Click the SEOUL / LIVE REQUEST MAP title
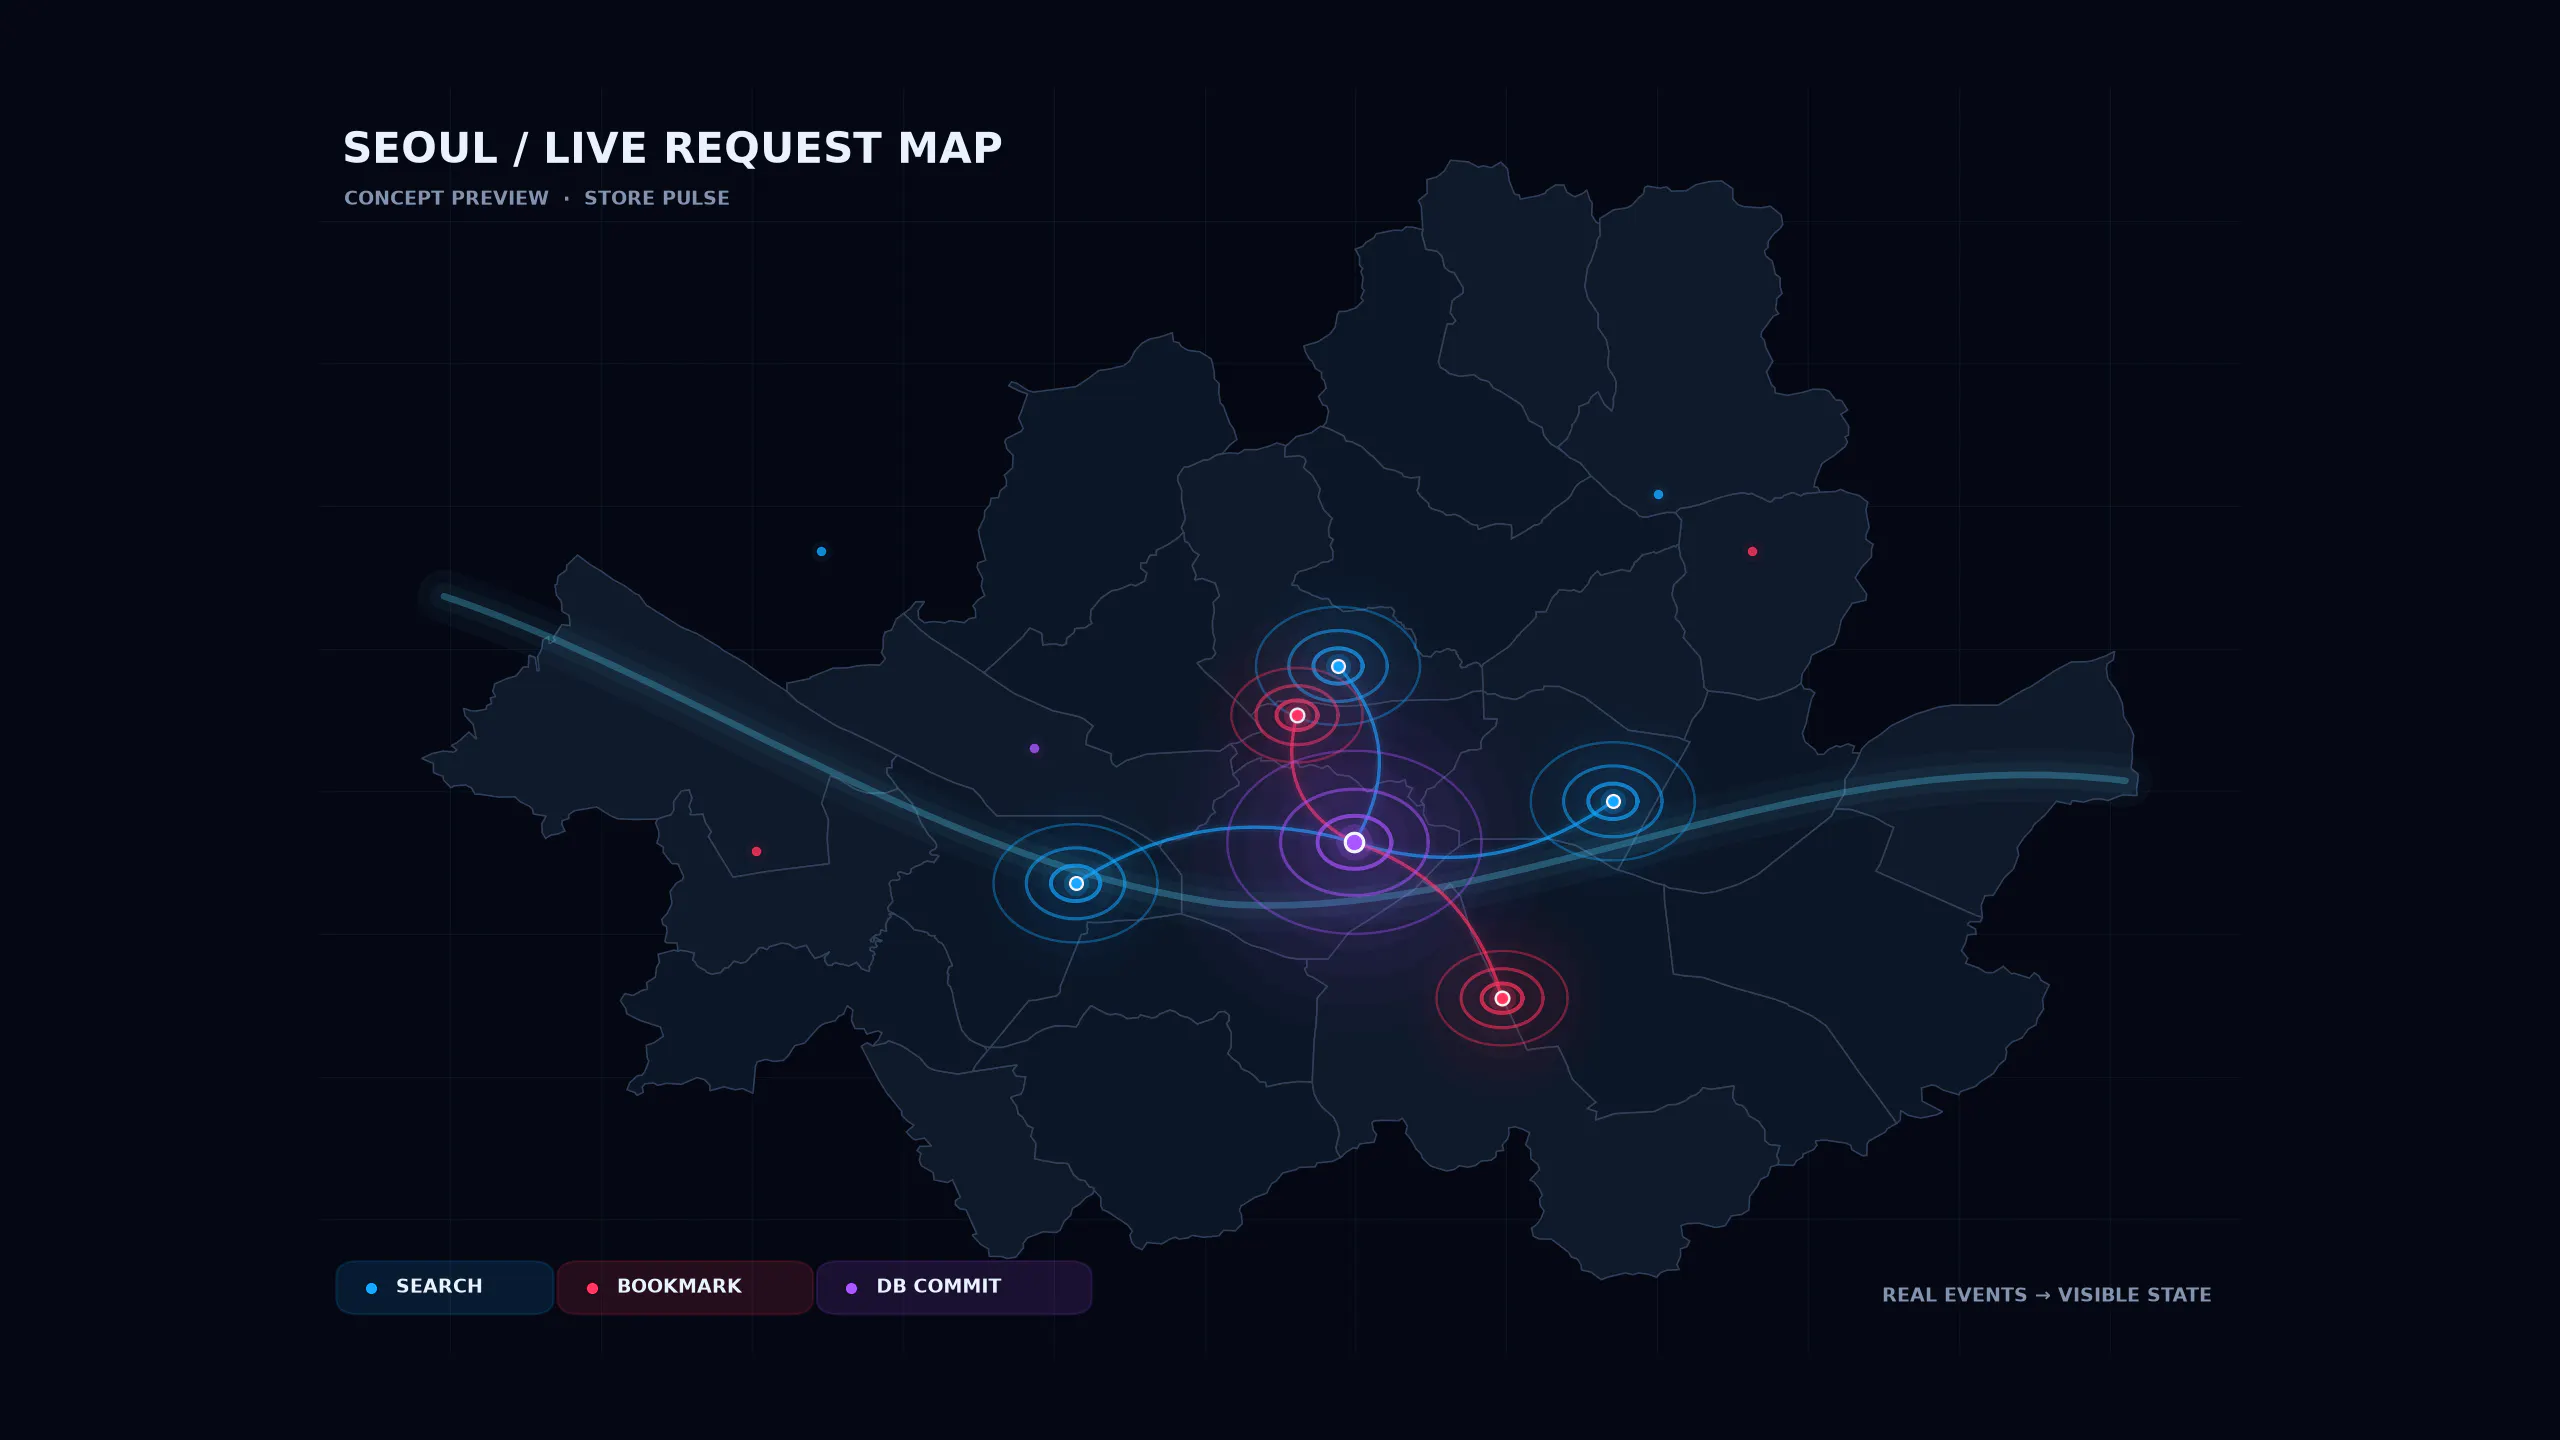2560x1440 pixels. pyautogui.click(x=672, y=148)
